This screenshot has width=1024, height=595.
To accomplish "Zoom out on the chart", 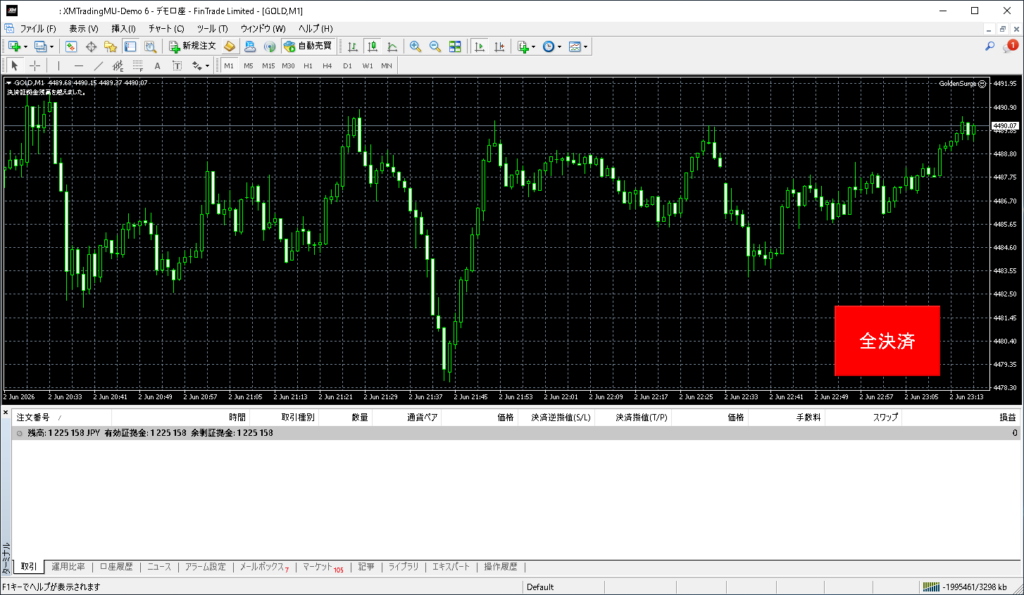I will coord(435,46).
